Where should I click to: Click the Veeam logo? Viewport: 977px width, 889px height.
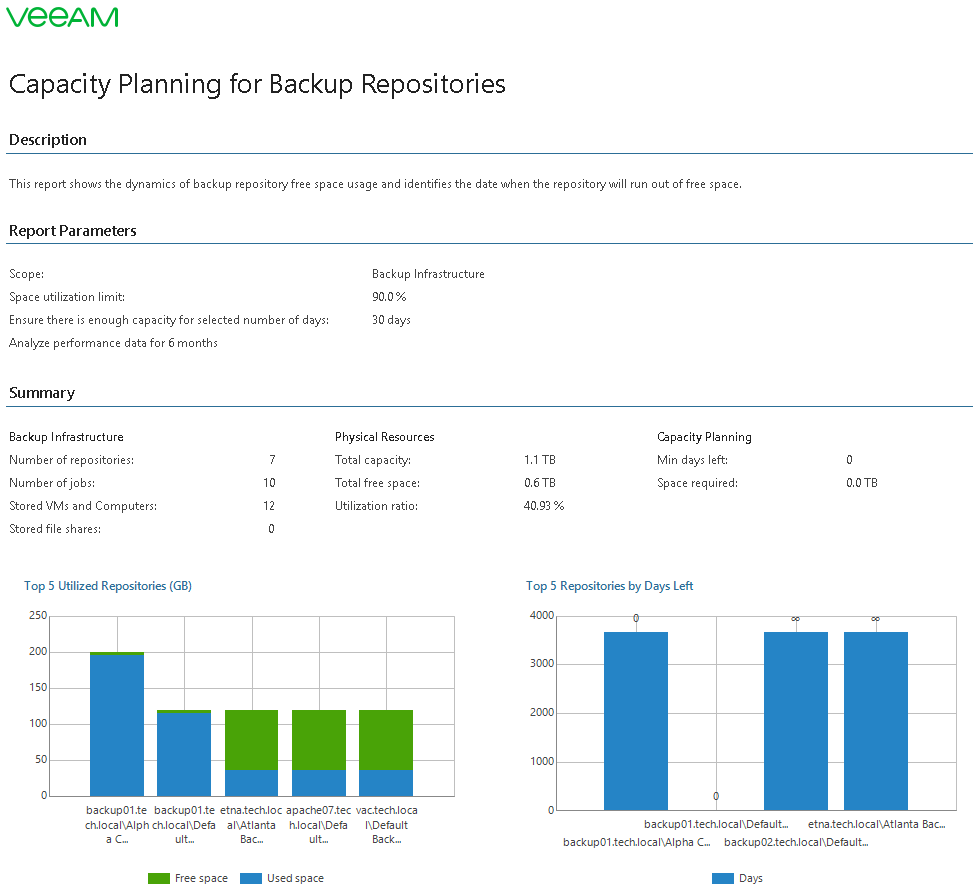coord(62,17)
